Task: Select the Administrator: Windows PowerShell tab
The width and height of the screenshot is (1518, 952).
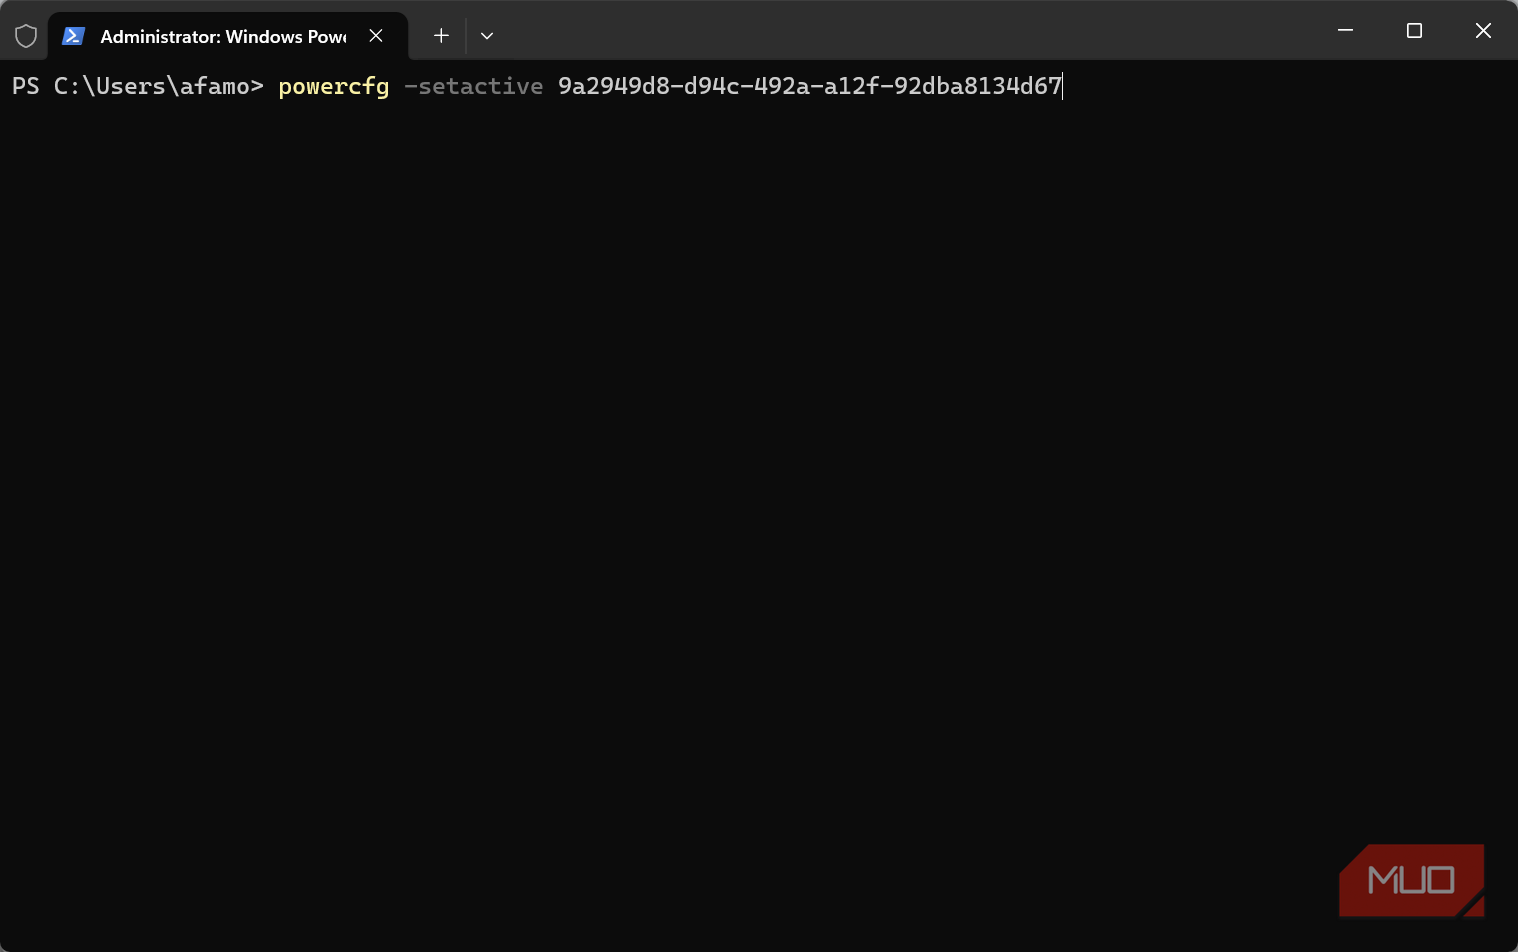Action: 228,36
